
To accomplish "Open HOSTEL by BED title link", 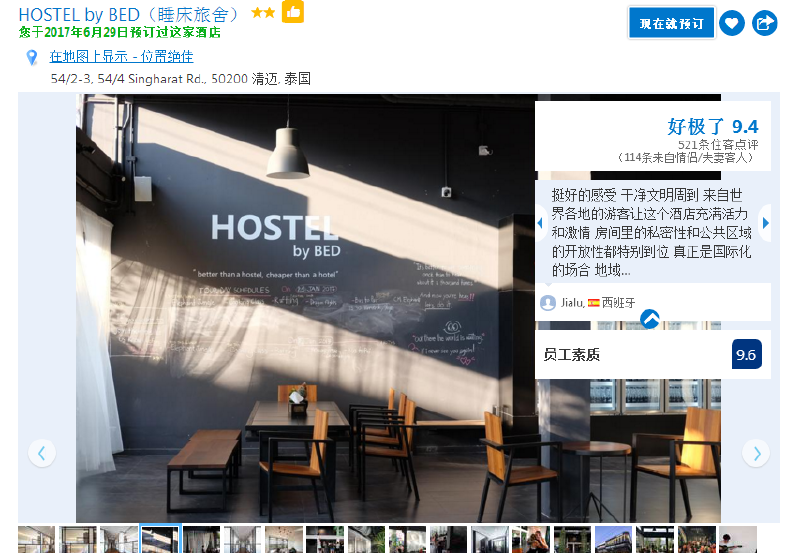I will click(129, 15).
